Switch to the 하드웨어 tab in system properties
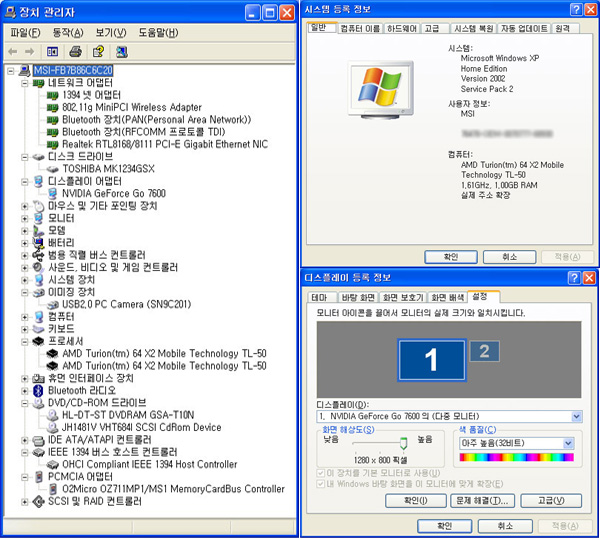This screenshot has width=600, height=540. (401, 29)
